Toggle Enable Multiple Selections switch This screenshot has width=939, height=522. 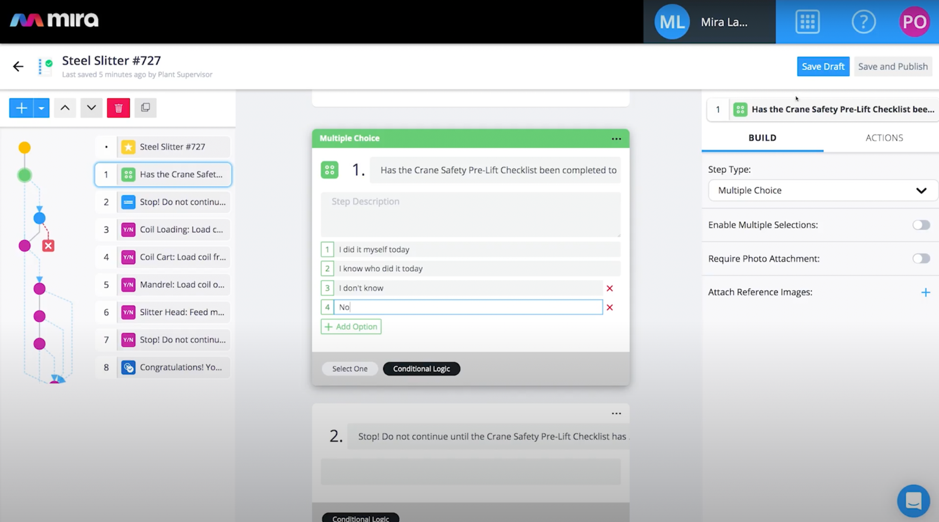(921, 225)
